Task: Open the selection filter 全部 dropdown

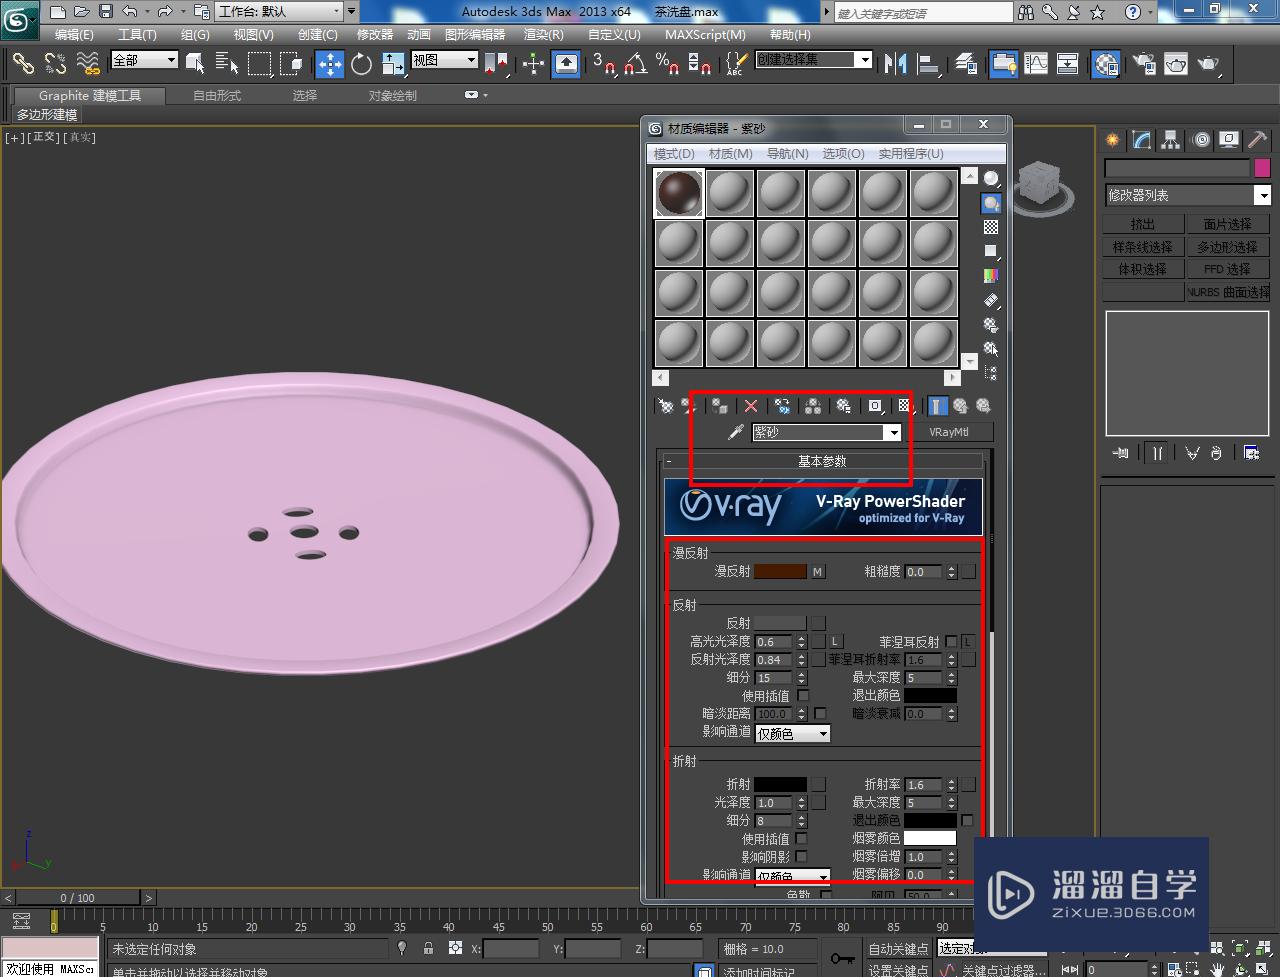Action: click(x=144, y=60)
